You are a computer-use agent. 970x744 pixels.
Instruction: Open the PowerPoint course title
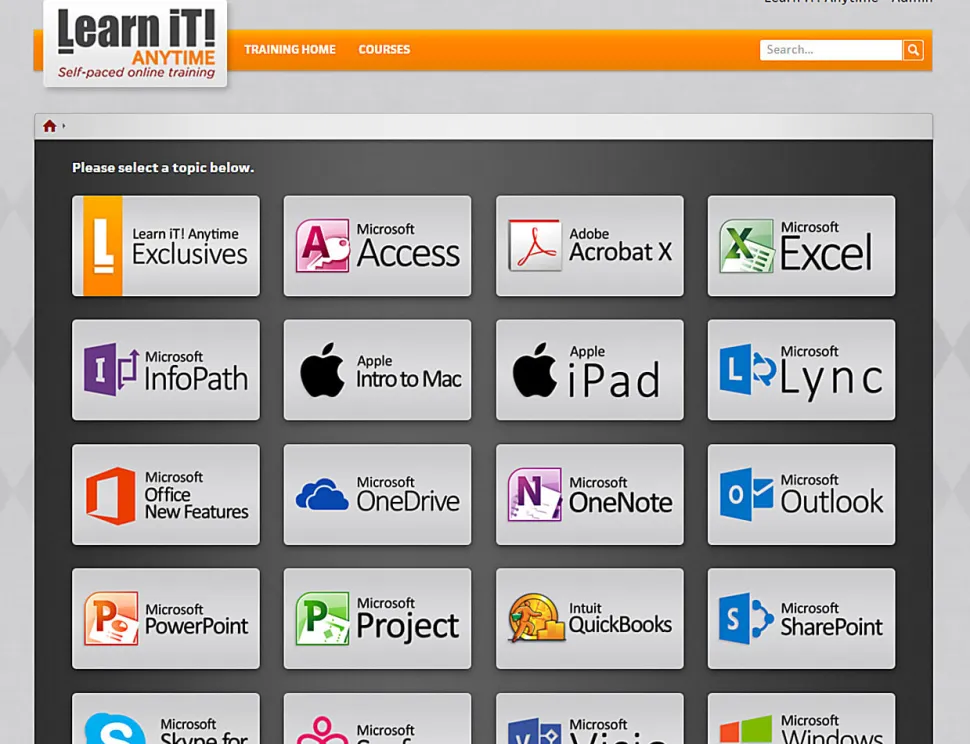[x=197, y=626]
